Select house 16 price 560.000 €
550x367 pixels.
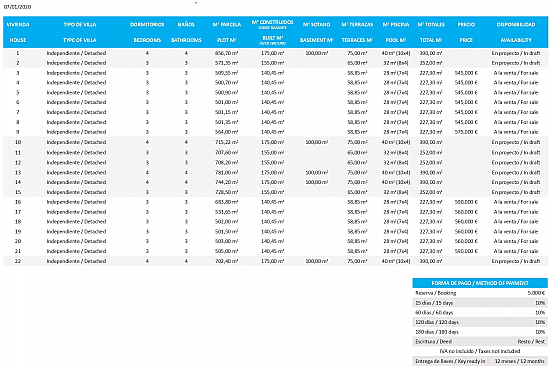[x=466, y=202]
